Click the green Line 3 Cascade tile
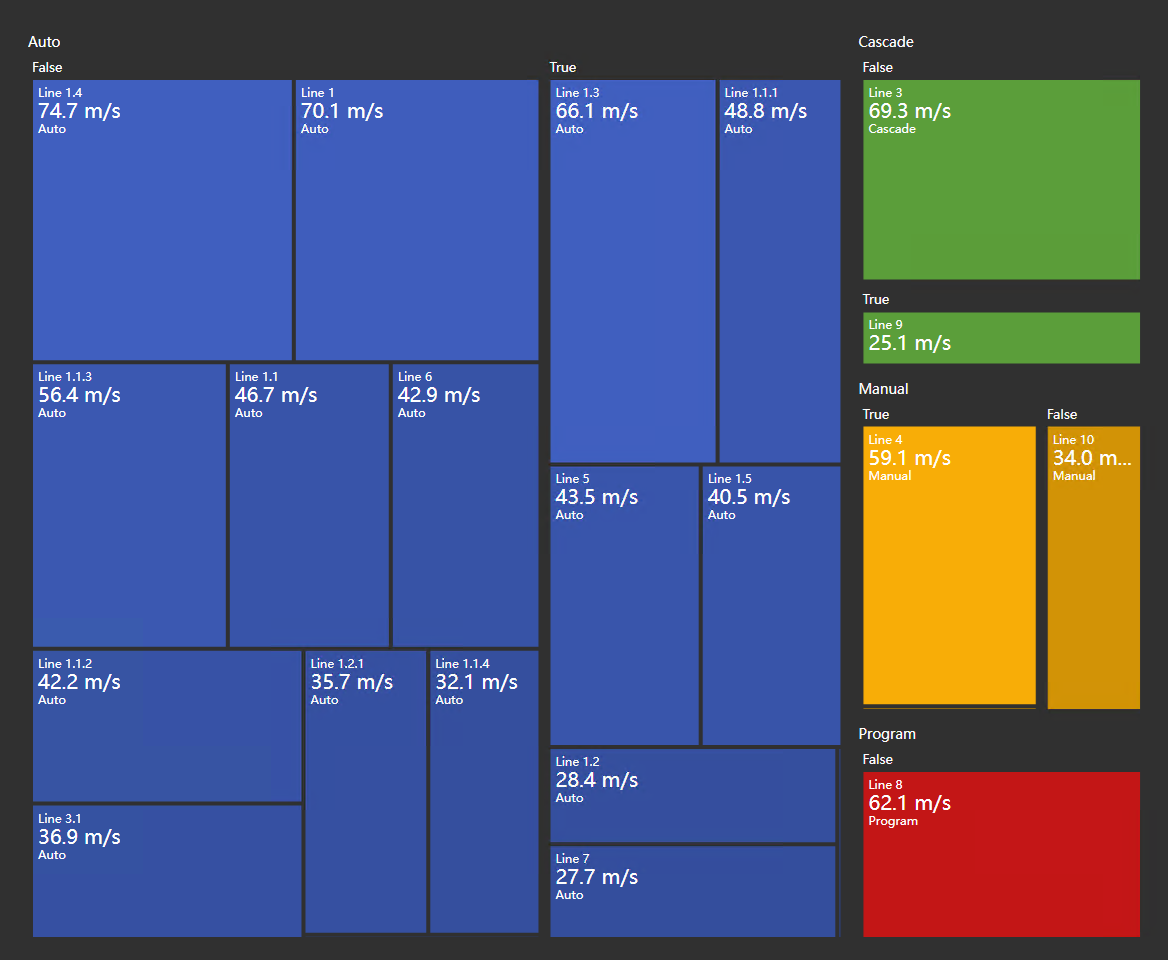This screenshot has height=960, width=1168. 1002,180
